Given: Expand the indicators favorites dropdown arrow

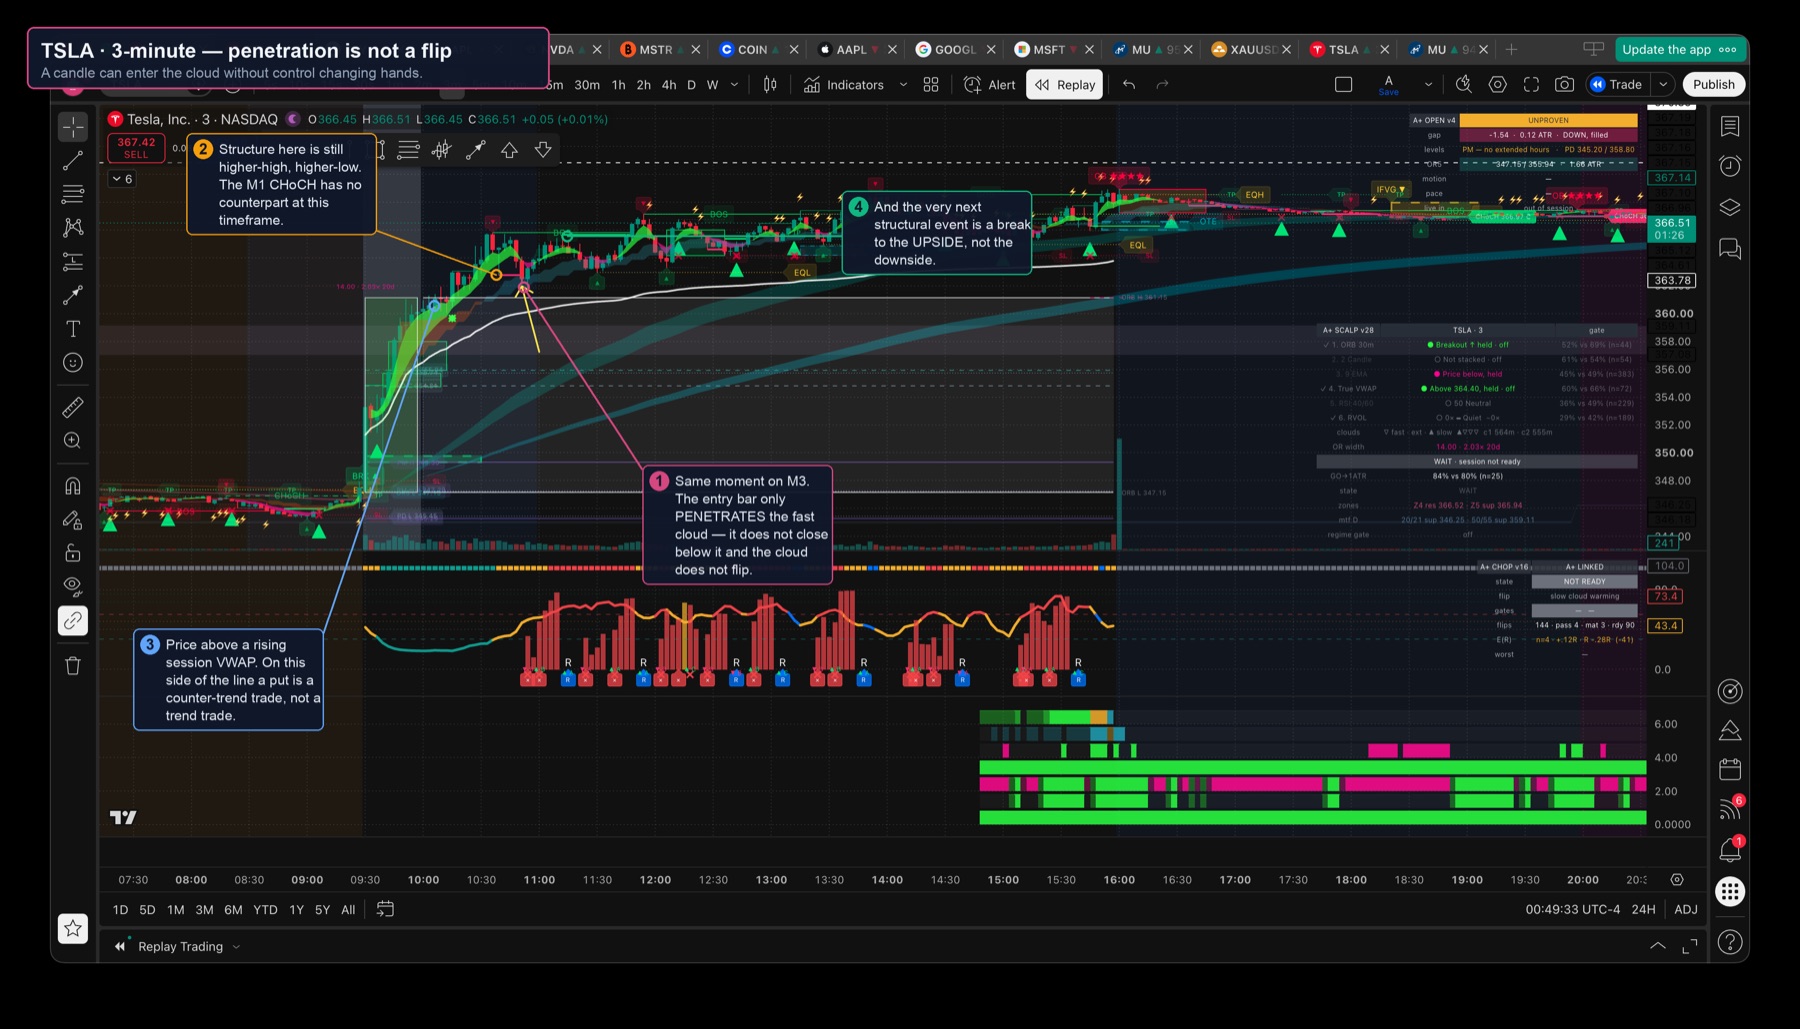Looking at the screenshot, I should click(x=903, y=85).
